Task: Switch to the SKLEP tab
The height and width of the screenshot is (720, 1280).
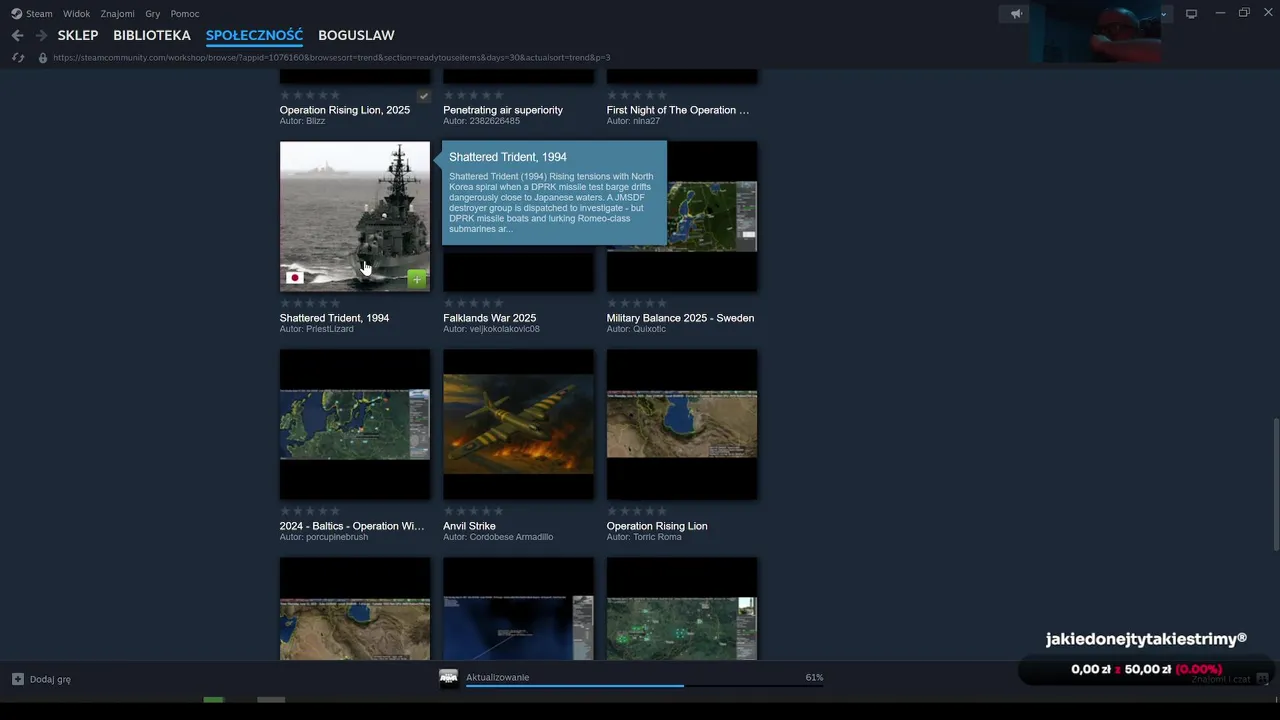Action: (x=78, y=35)
